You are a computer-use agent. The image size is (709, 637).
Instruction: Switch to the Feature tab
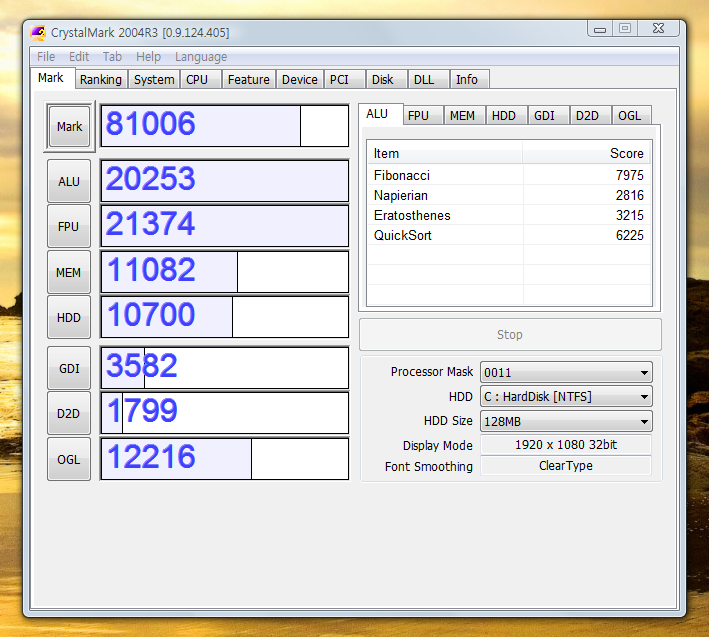249,80
